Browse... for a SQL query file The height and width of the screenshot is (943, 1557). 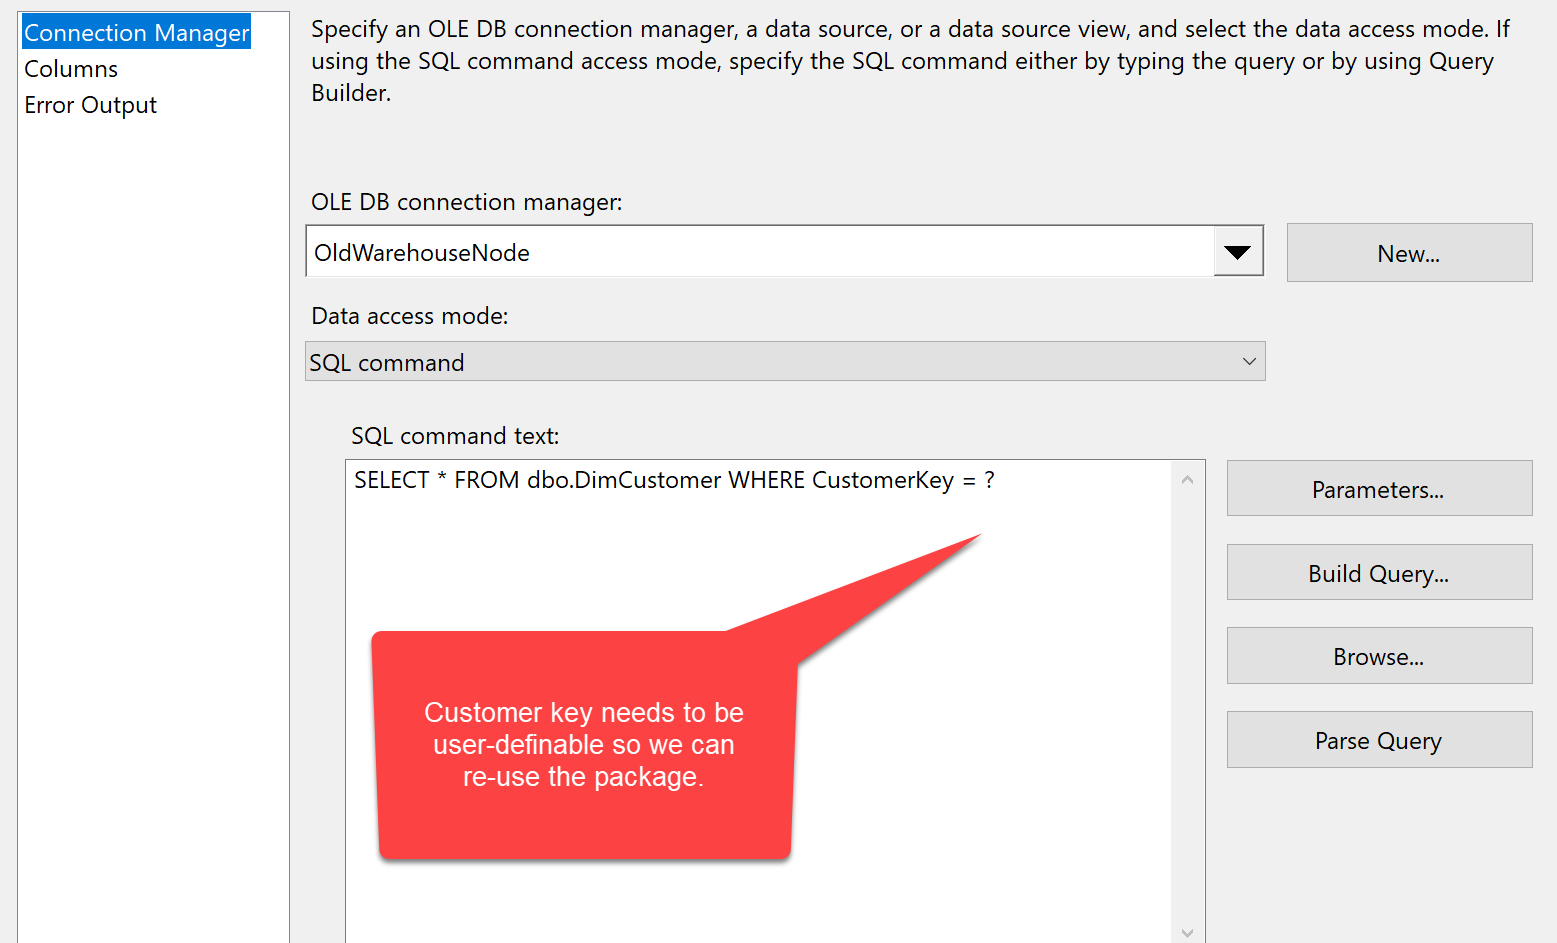[1379, 656]
